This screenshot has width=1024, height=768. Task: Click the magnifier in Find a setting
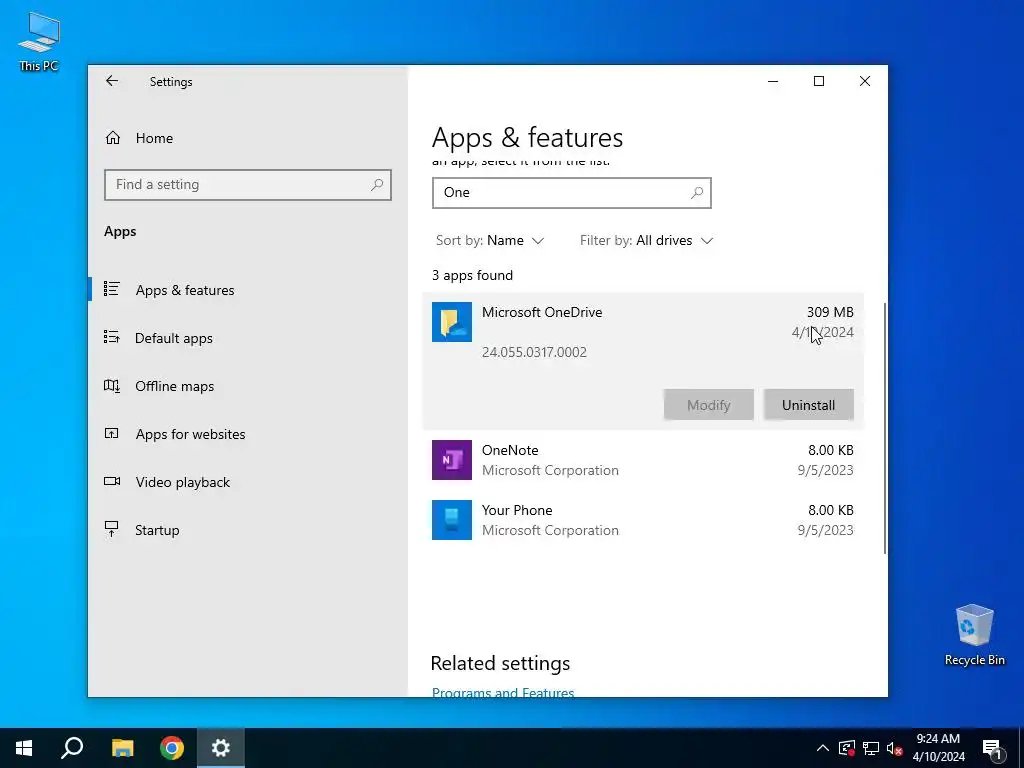coord(377,185)
